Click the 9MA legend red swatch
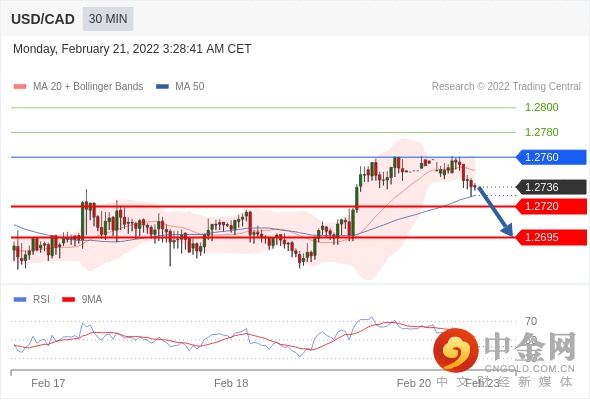This screenshot has height=400, width=590. 68,300
